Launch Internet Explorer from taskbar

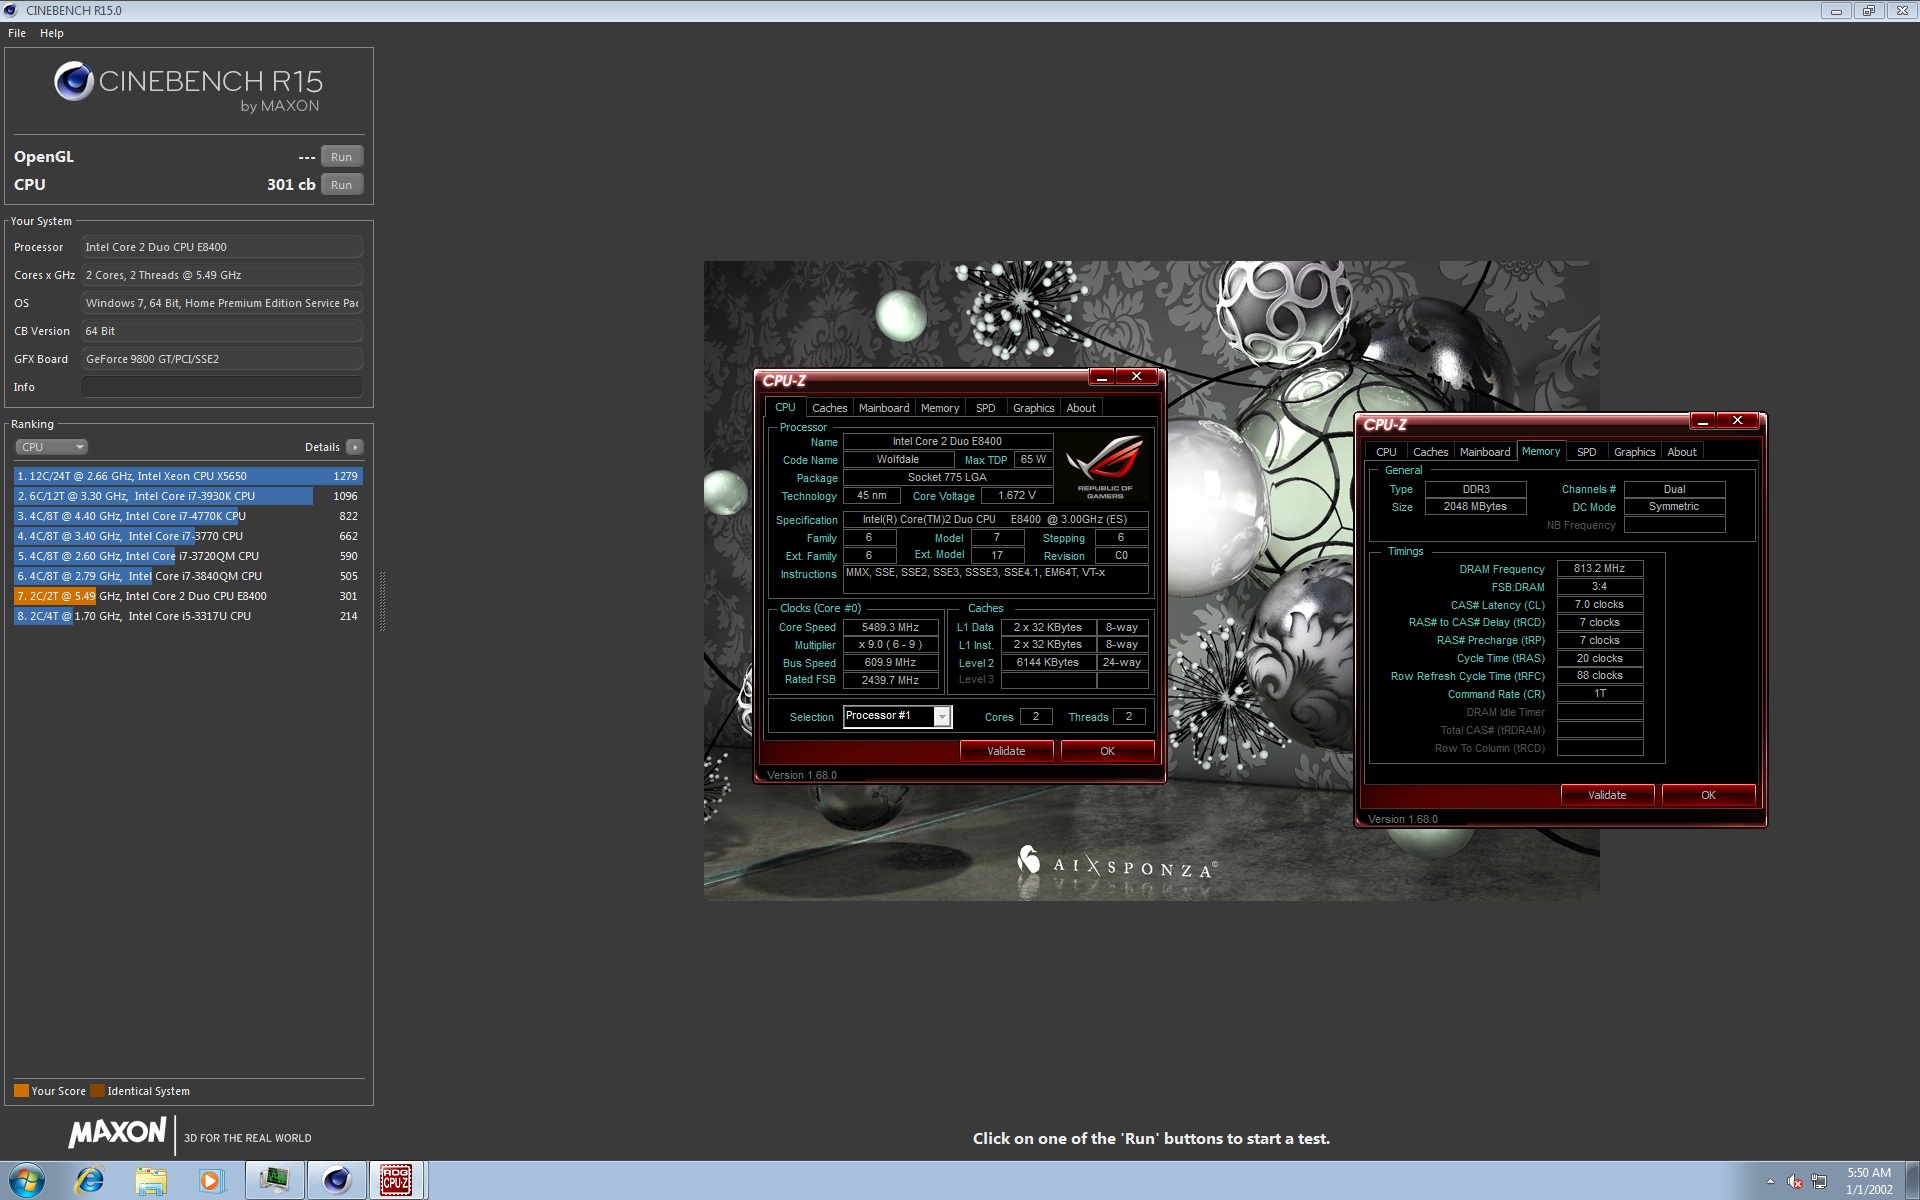pos(90,1181)
